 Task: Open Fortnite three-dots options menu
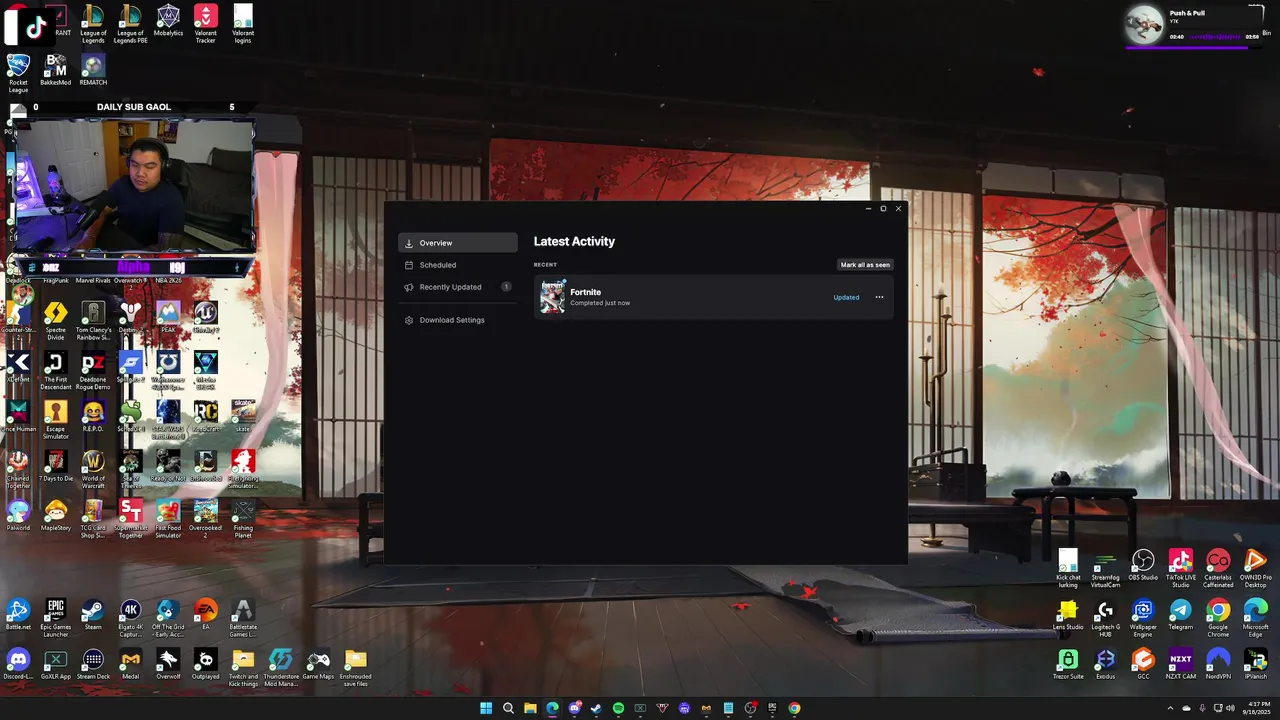pyautogui.click(x=879, y=297)
